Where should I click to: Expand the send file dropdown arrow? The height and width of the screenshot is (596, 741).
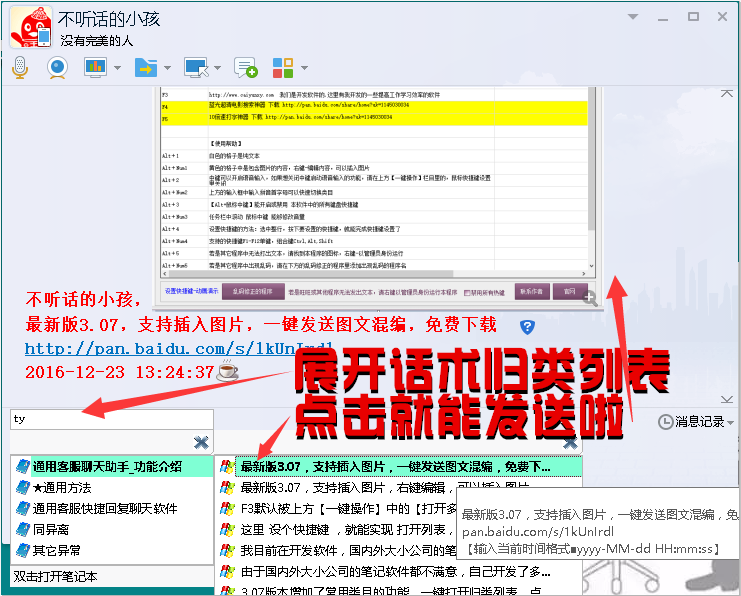click(x=167, y=68)
